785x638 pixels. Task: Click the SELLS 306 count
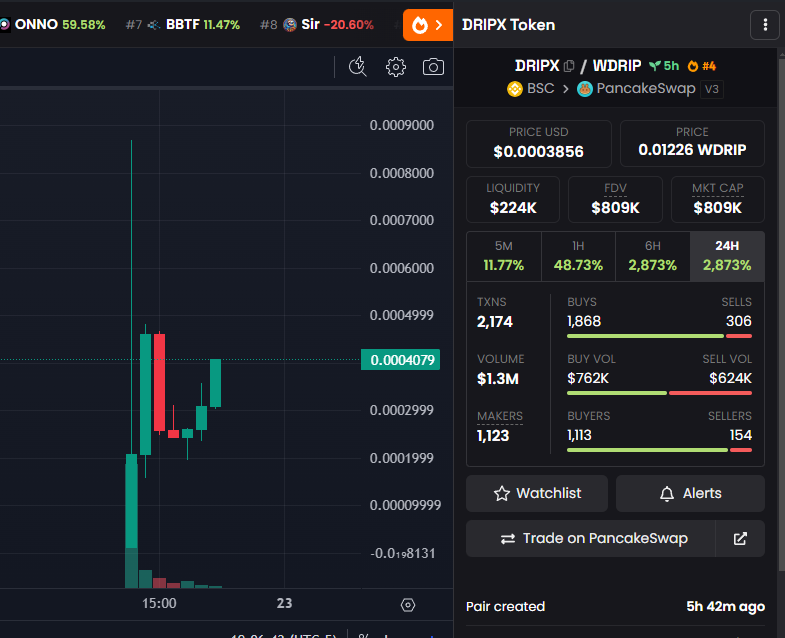(x=738, y=321)
